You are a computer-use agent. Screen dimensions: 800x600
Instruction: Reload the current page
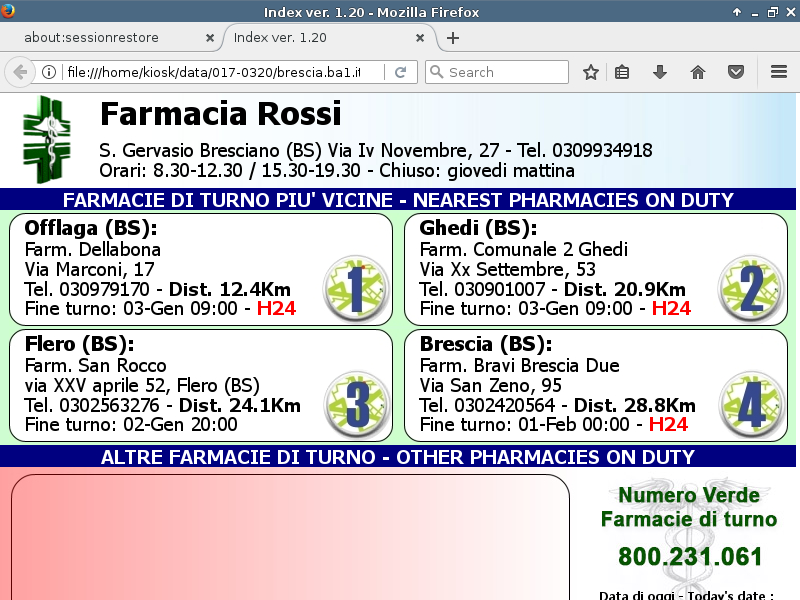tap(400, 72)
